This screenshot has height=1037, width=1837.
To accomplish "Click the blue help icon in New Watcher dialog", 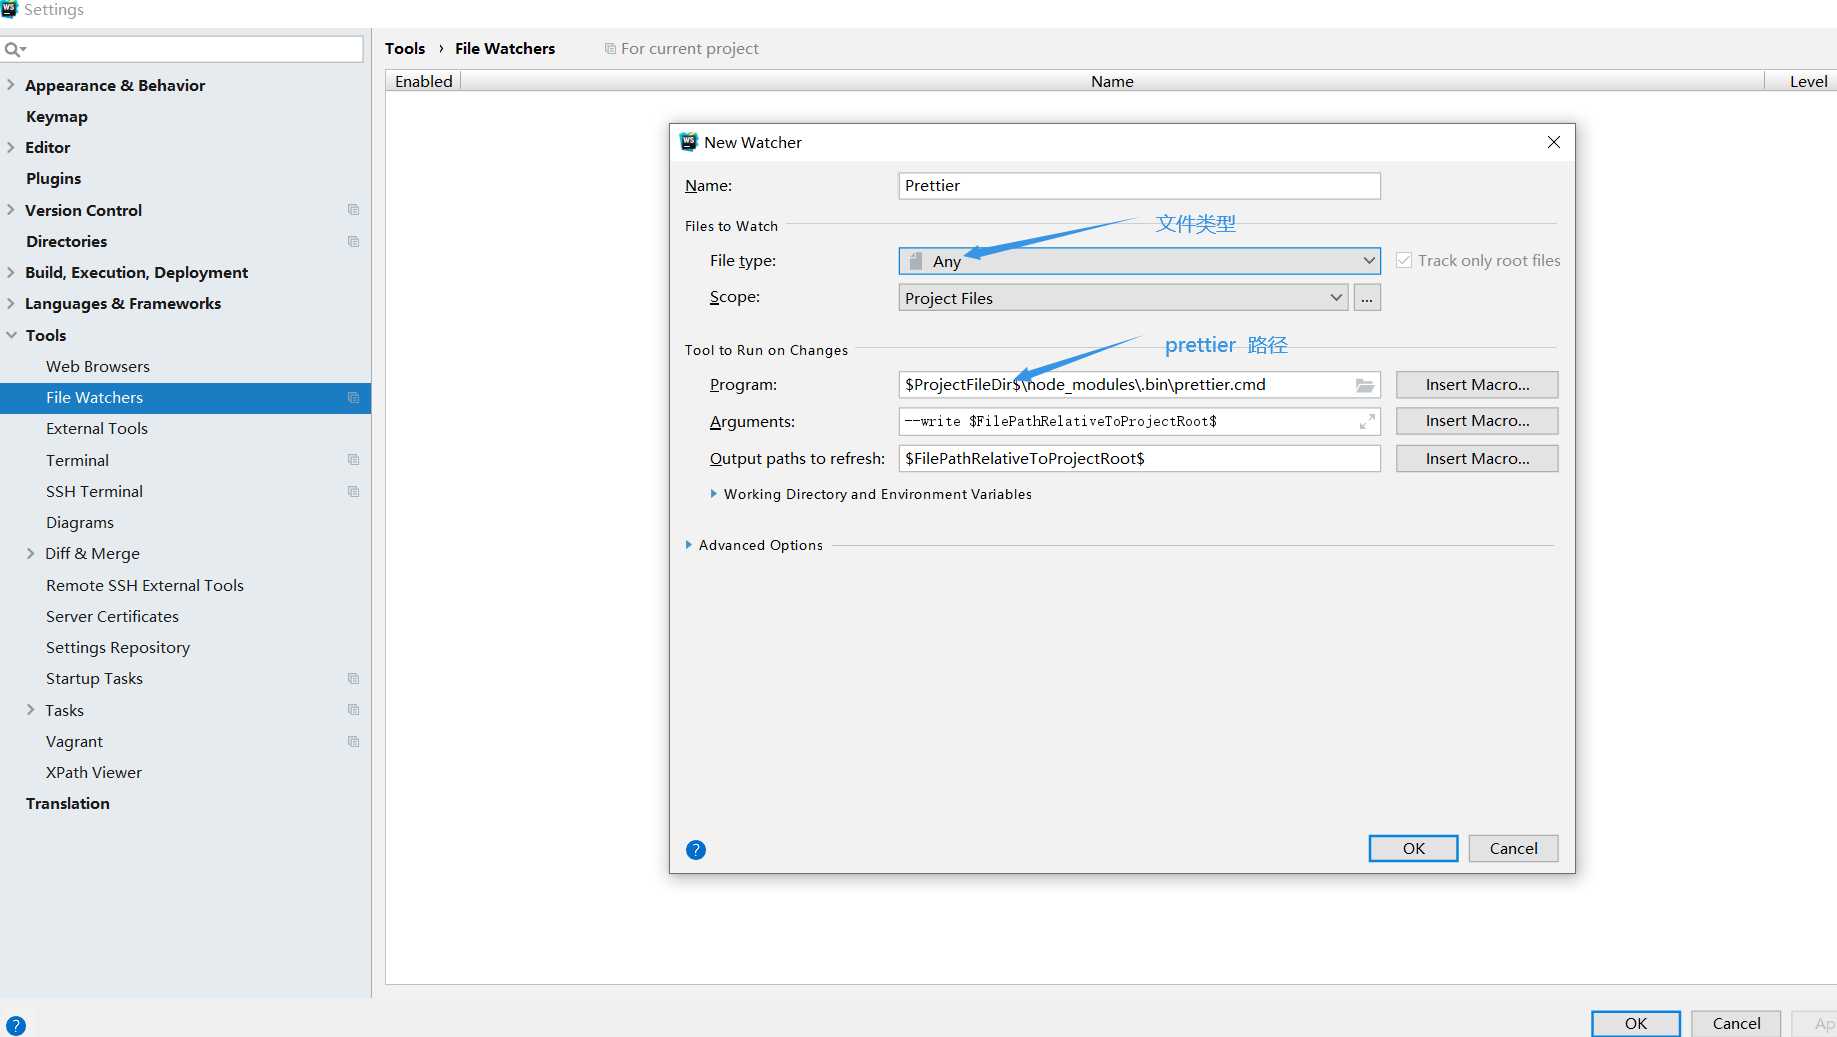I will tap(696, 850).
